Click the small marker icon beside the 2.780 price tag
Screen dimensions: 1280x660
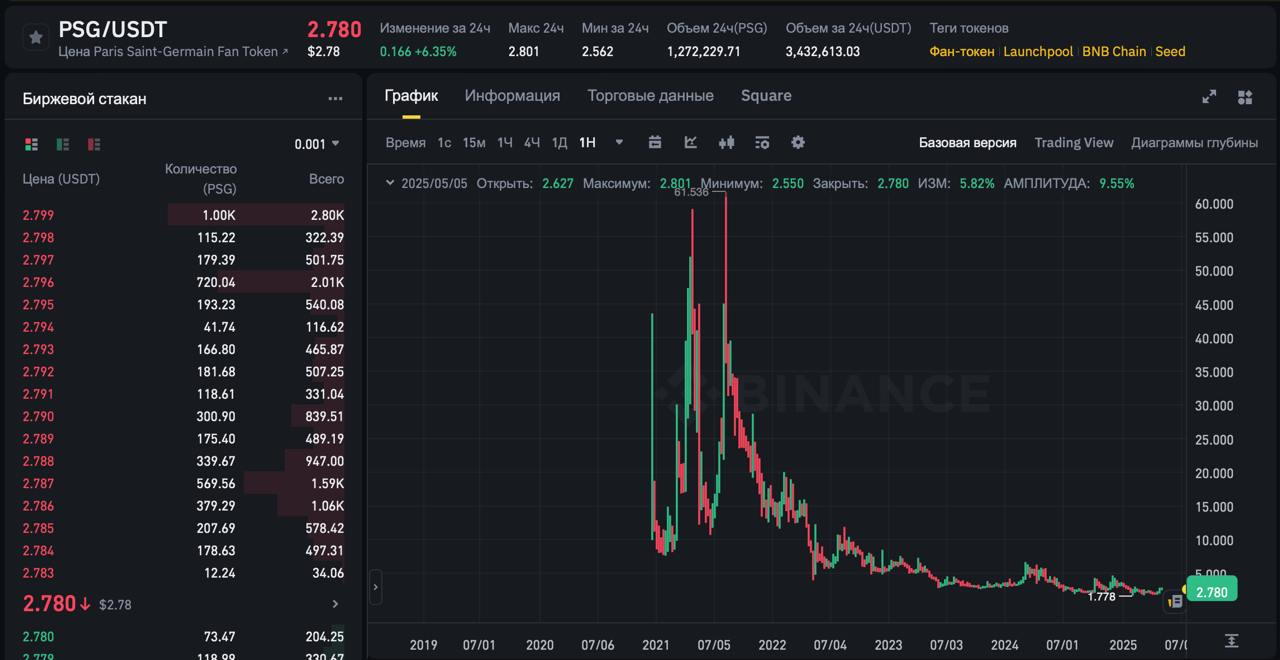pyautogui.click(x=1176, y=601)
